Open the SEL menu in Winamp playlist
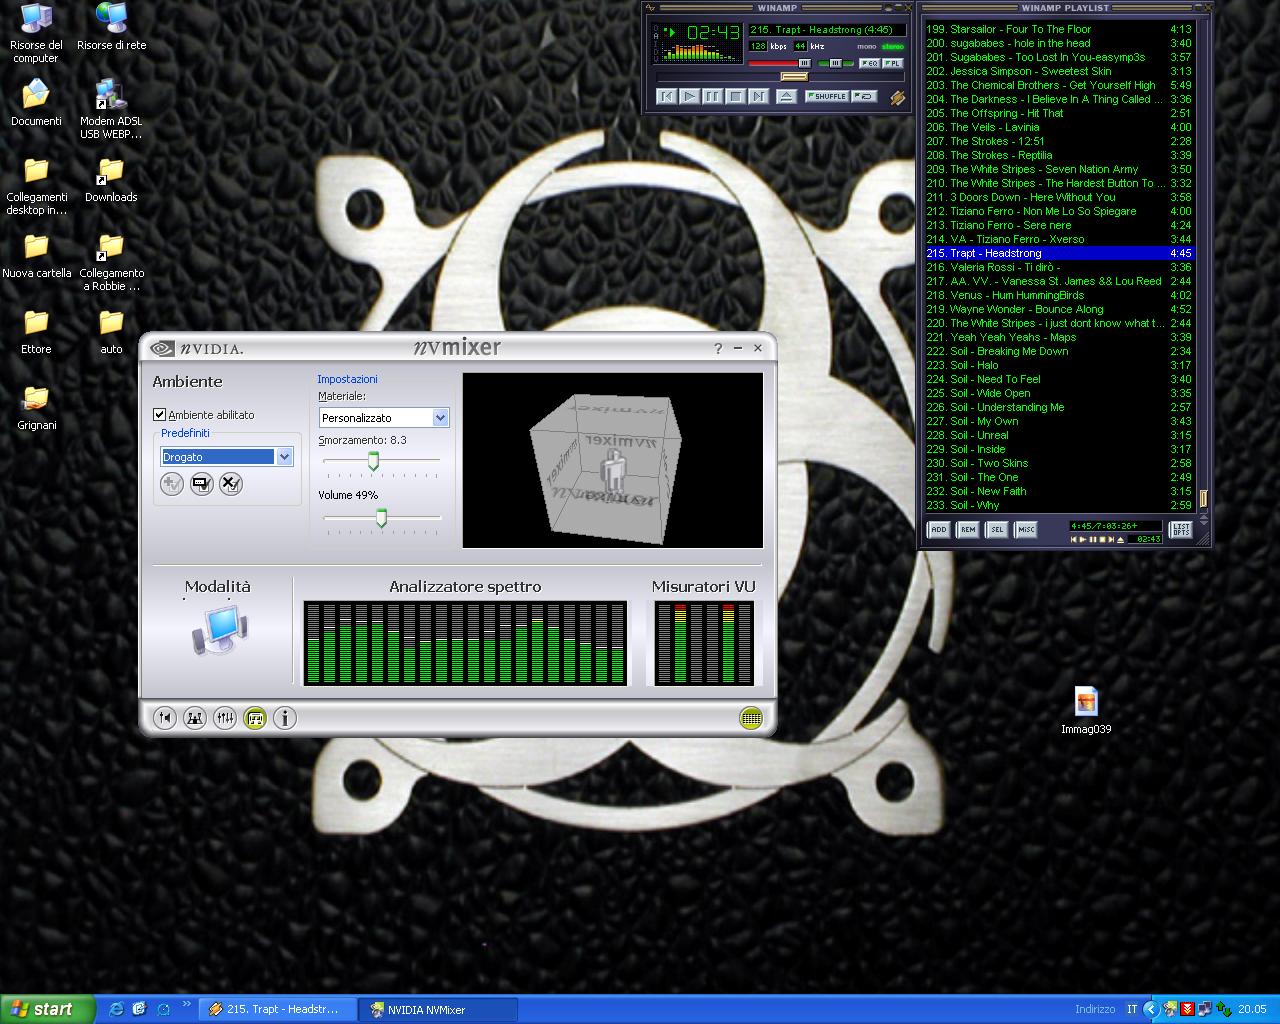 pos(996,530)
